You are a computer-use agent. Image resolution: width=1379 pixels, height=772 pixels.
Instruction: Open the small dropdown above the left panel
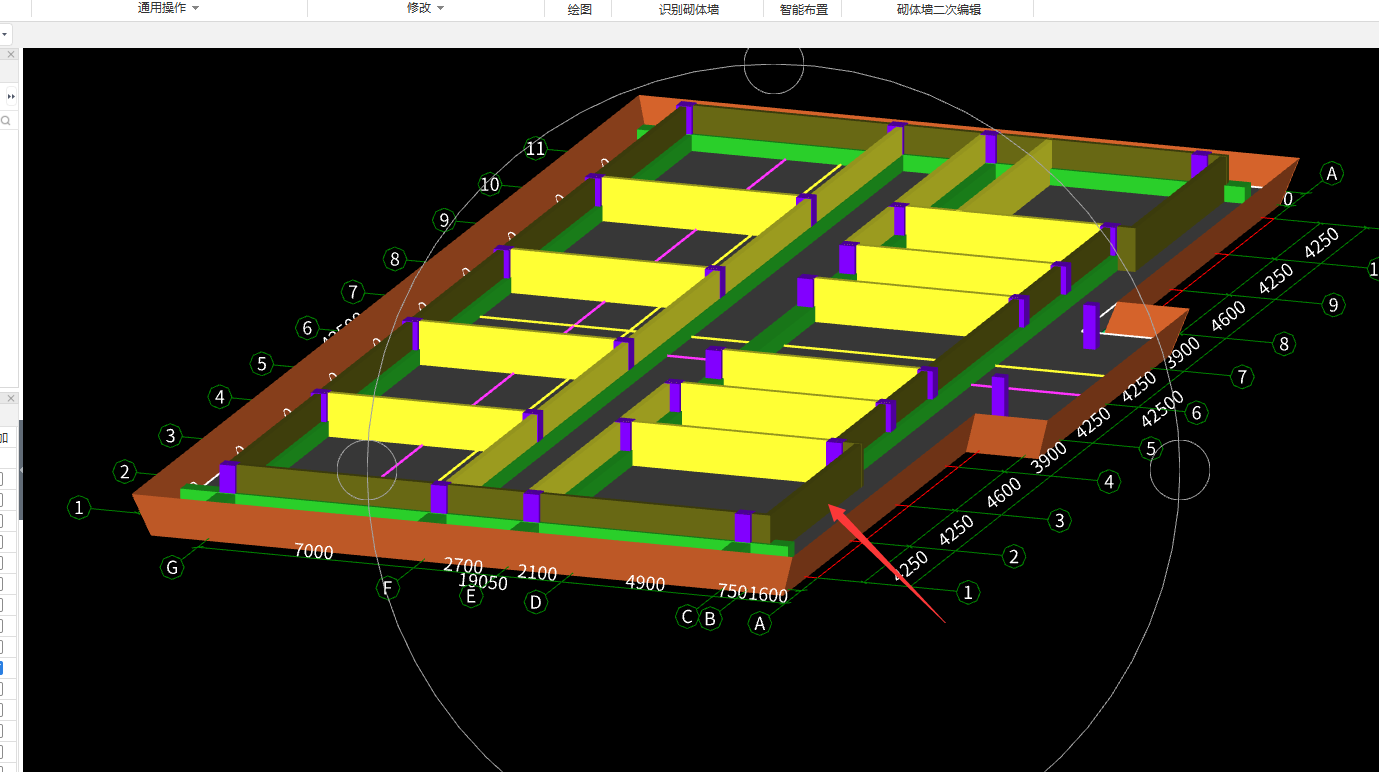5,35
